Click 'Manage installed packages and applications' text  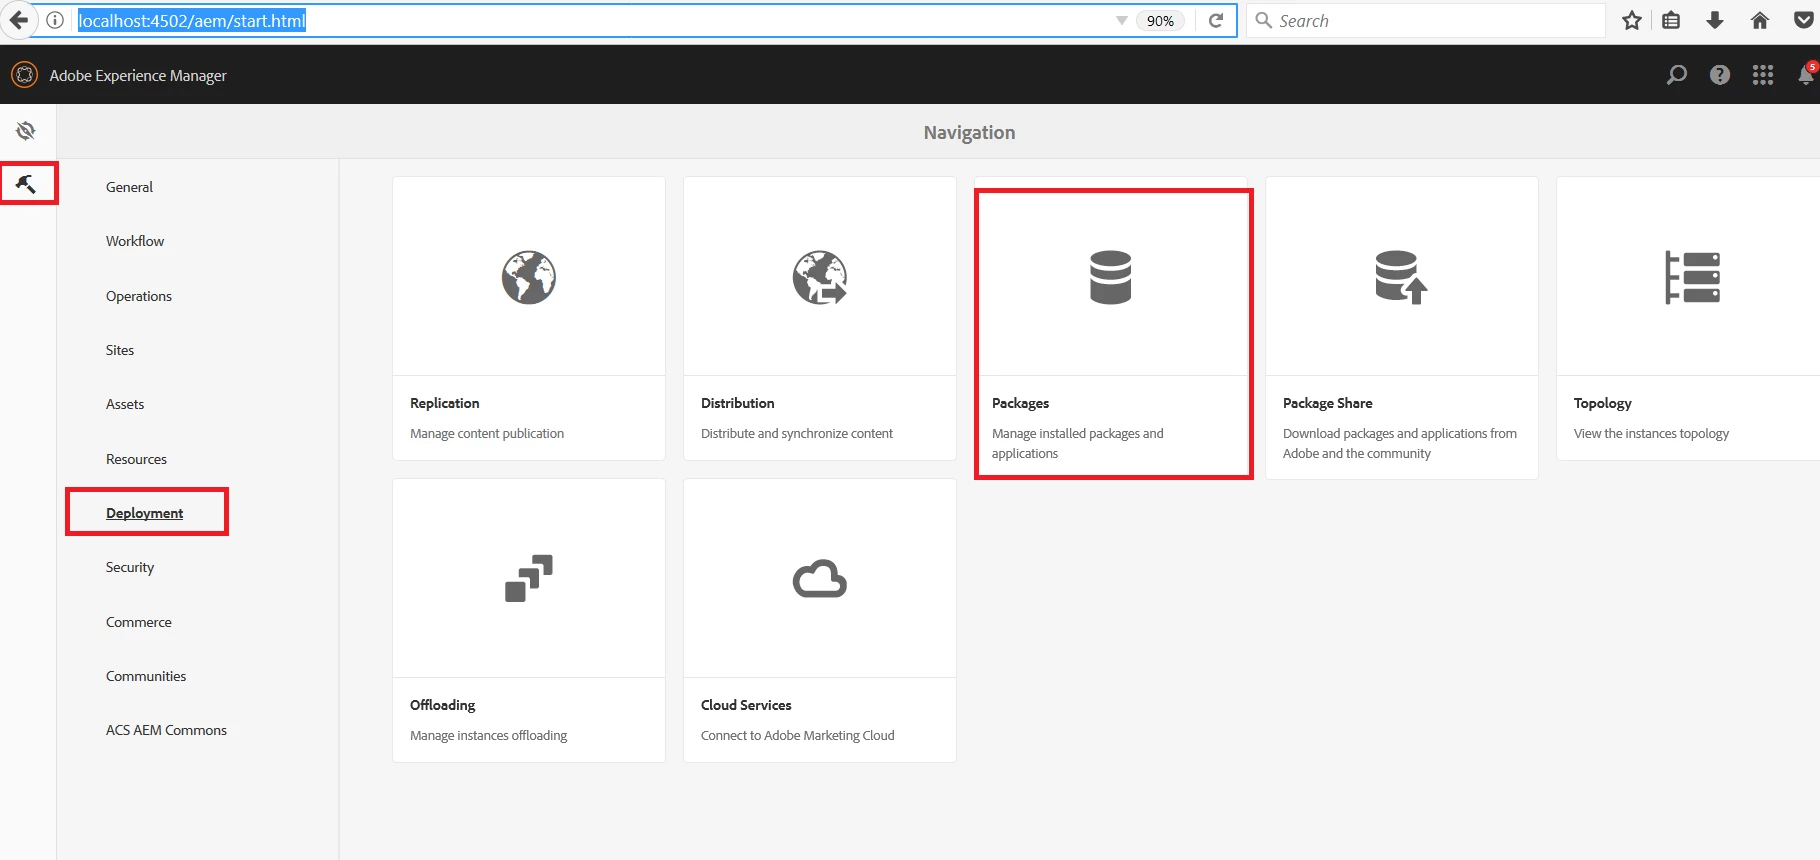point(1078,443)
